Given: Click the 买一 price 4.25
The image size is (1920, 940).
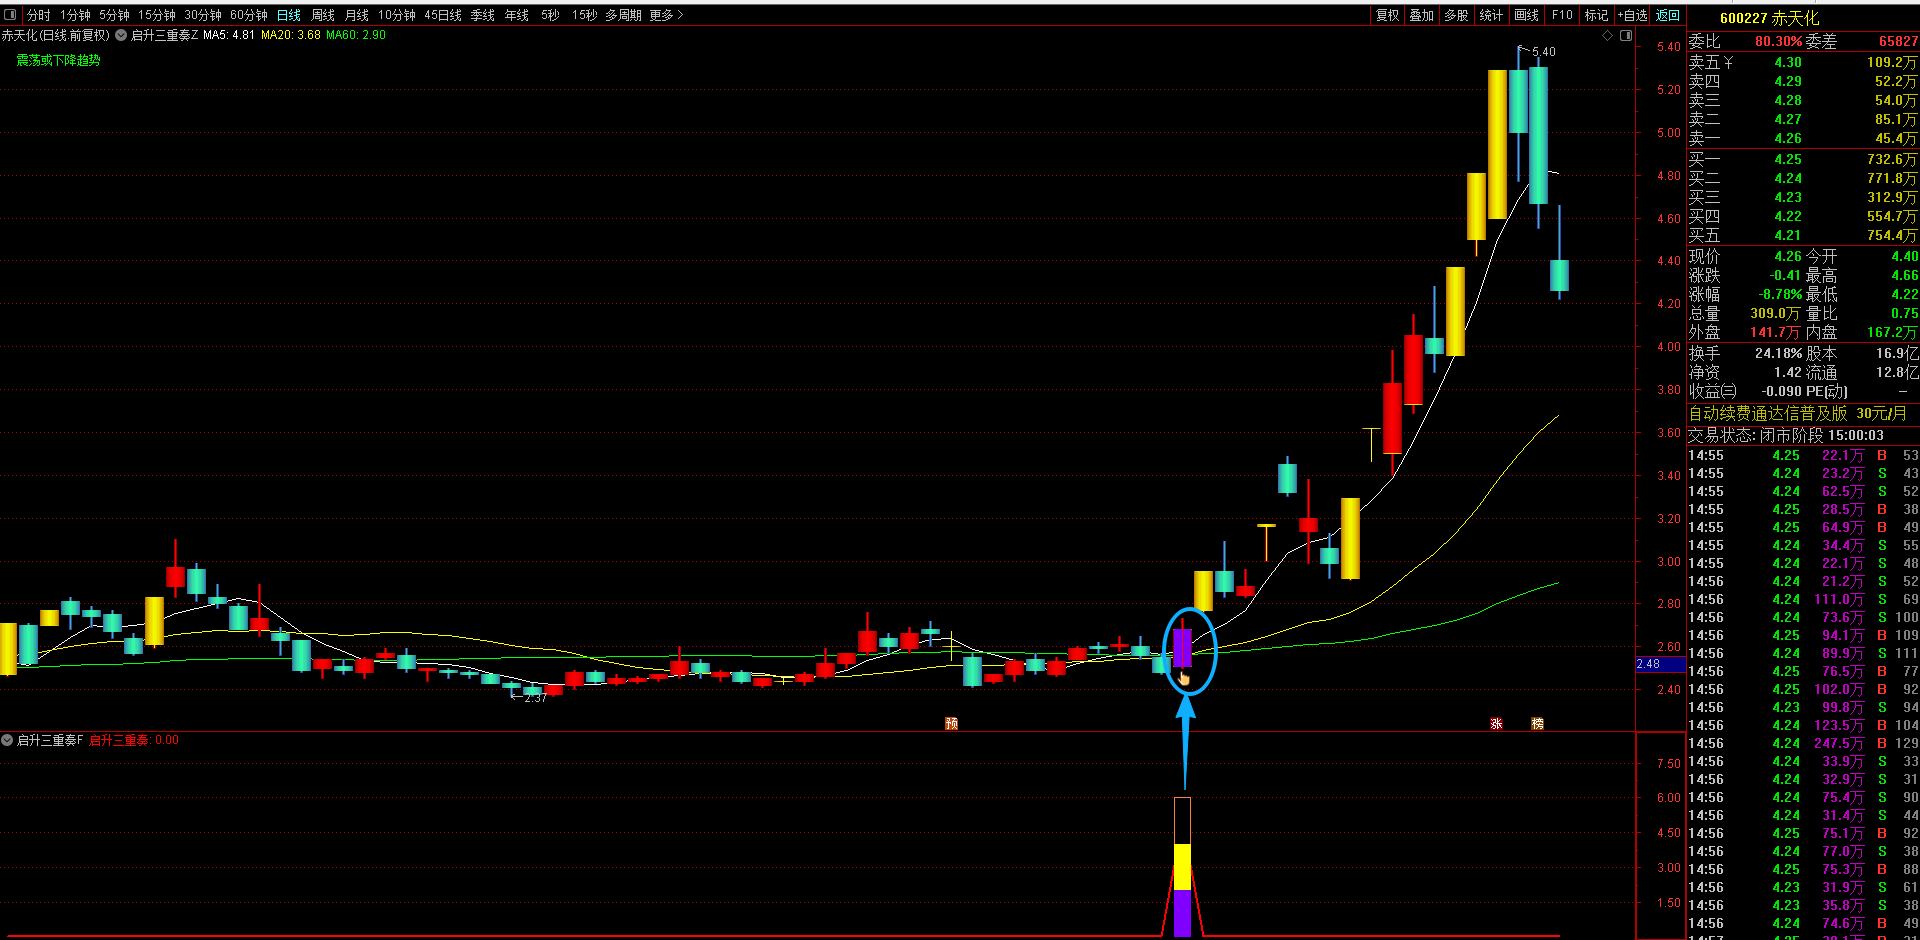Looking at the screenshot, I should click(x=1788, y=159).
